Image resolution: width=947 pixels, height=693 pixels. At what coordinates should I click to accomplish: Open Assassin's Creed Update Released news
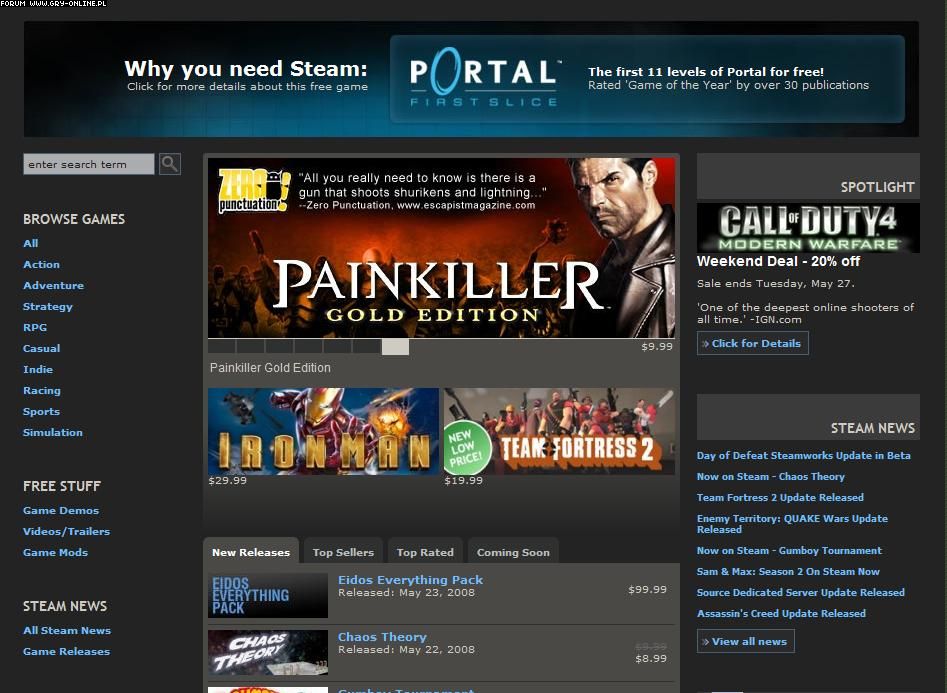click(782, 614)
